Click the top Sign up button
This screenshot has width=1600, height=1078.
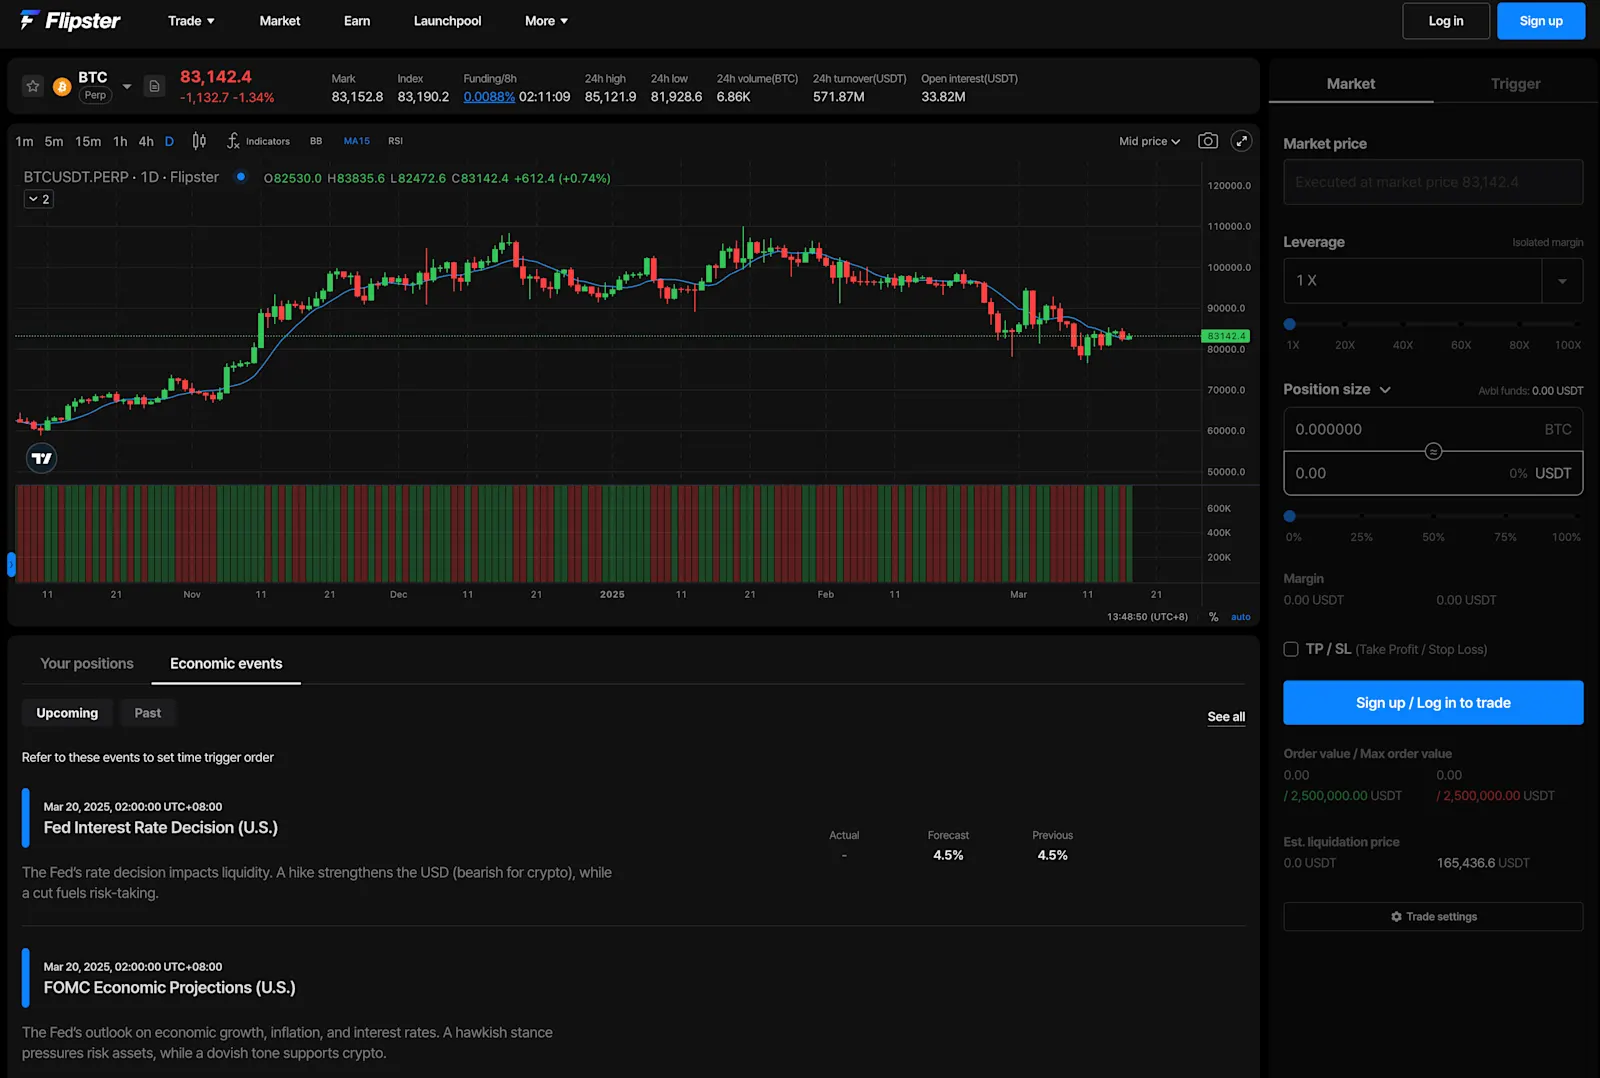(x=1541, y=21)
